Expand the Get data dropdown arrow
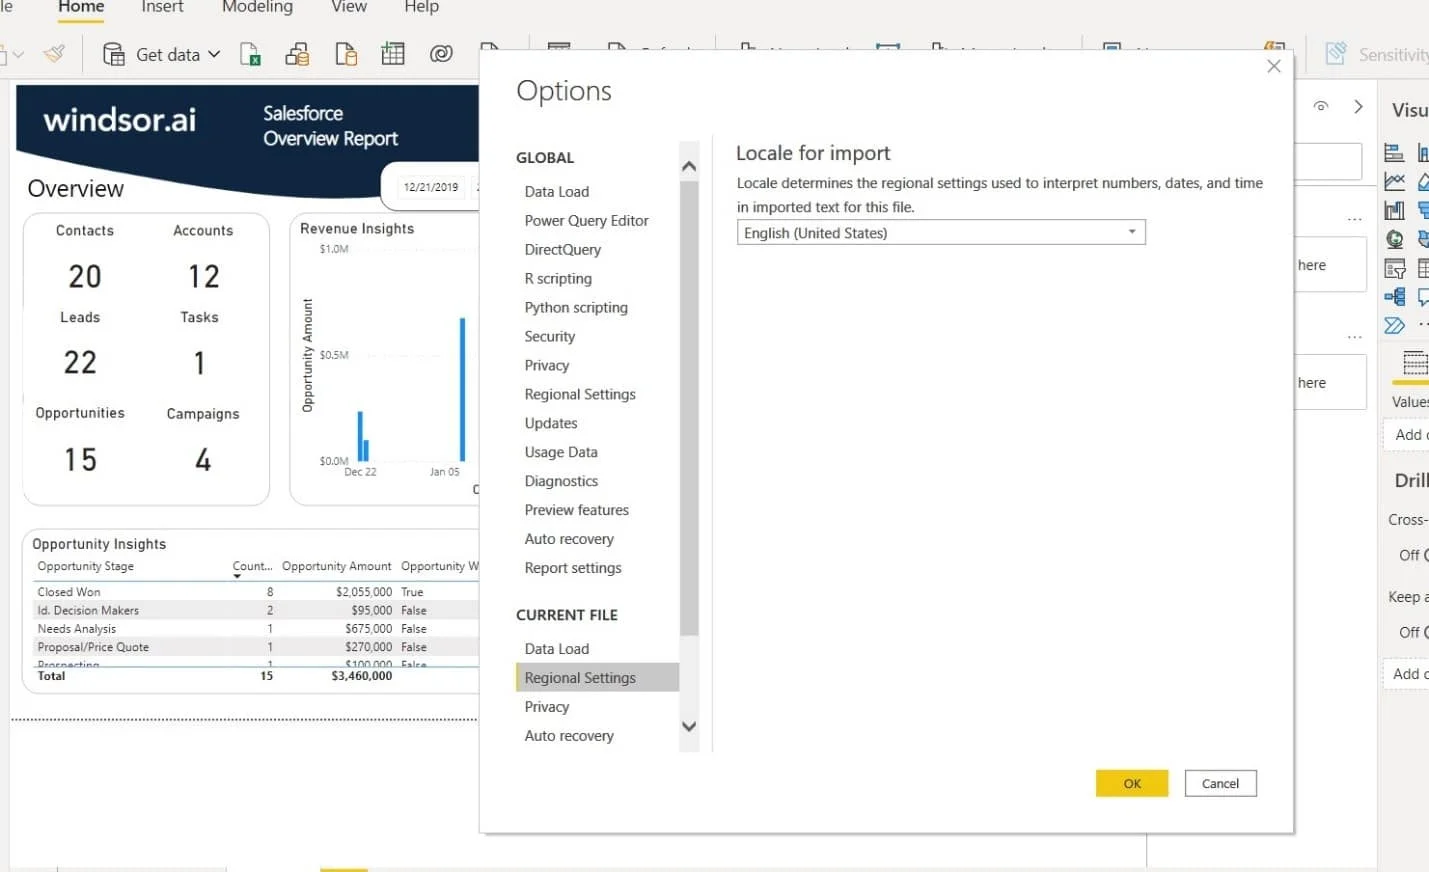 point(214,54)
